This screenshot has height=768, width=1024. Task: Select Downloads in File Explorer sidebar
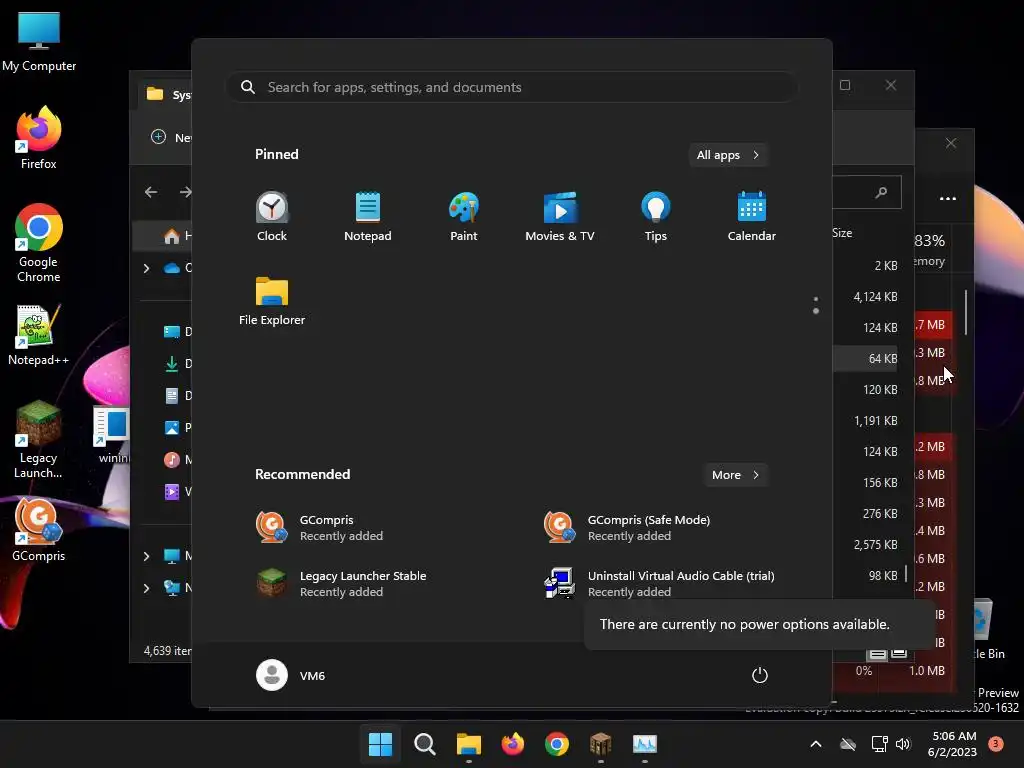pos(177,364)
